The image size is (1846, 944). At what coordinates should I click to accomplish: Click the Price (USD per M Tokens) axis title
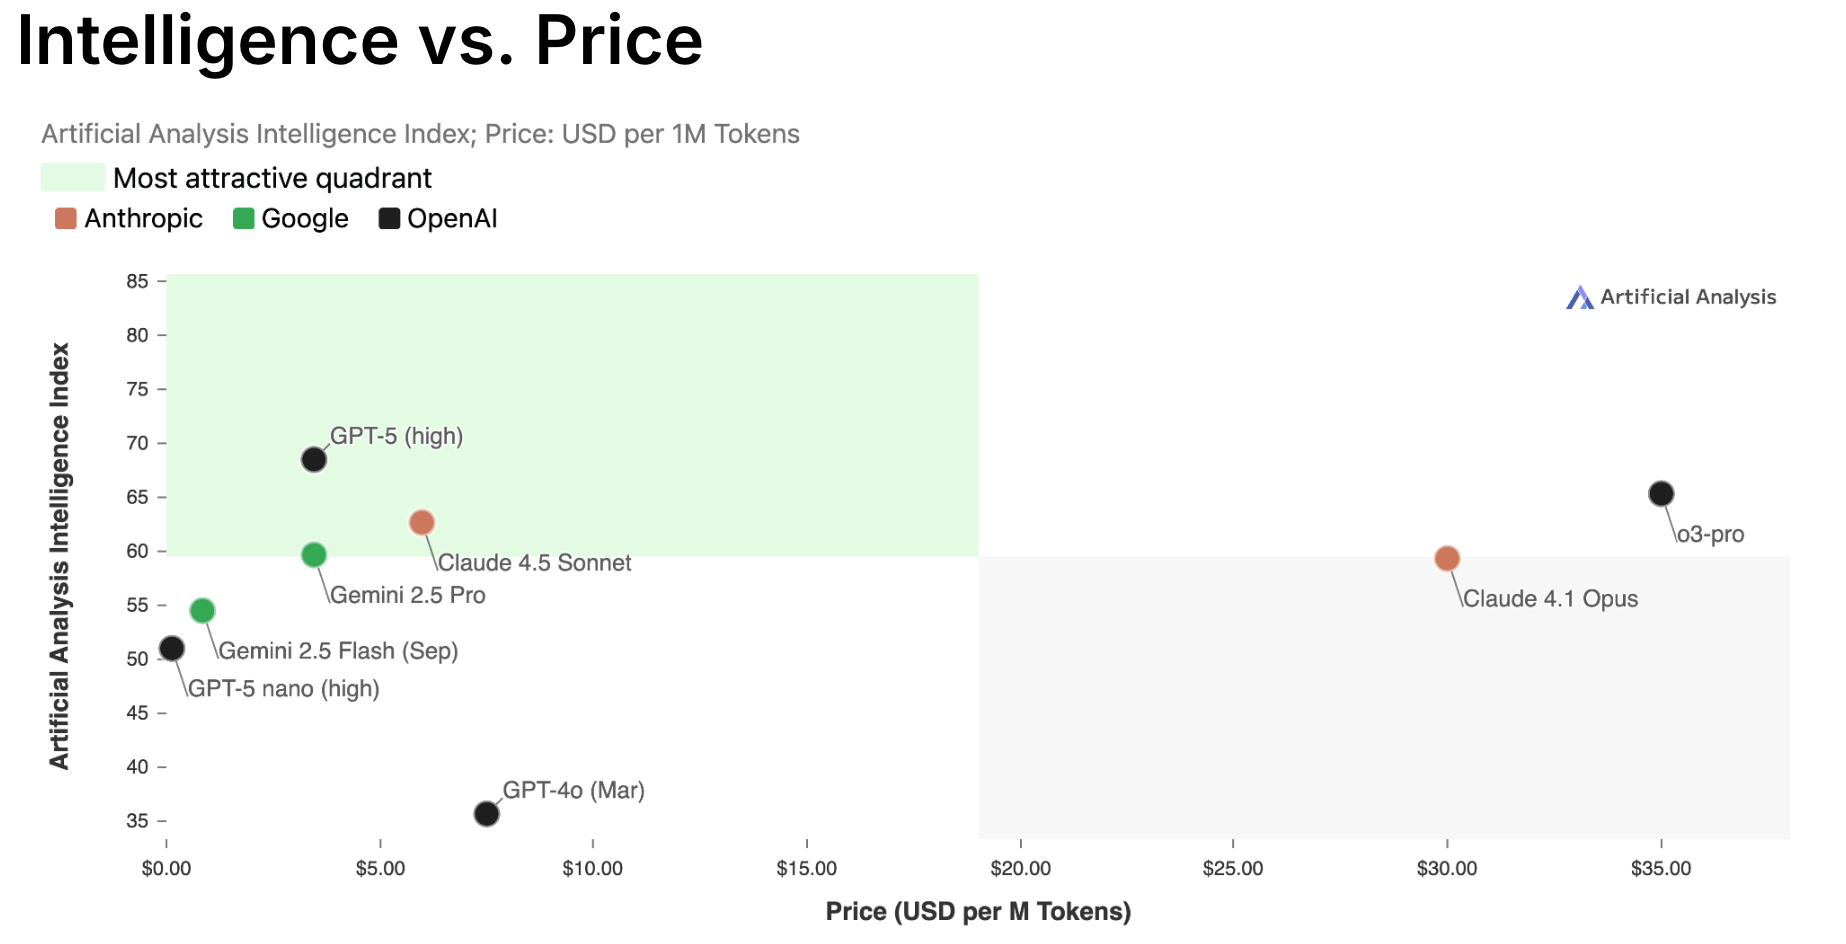click(978, 912)
